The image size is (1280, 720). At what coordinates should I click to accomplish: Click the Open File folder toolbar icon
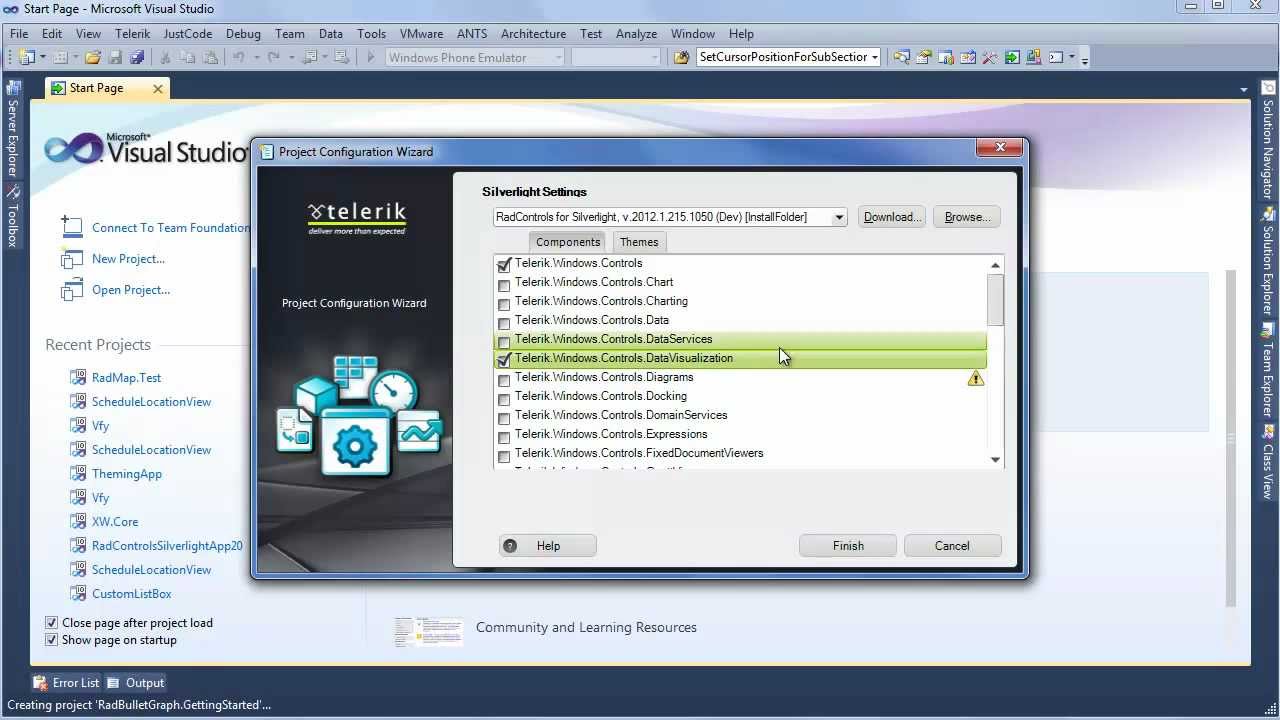pos(92,57)
